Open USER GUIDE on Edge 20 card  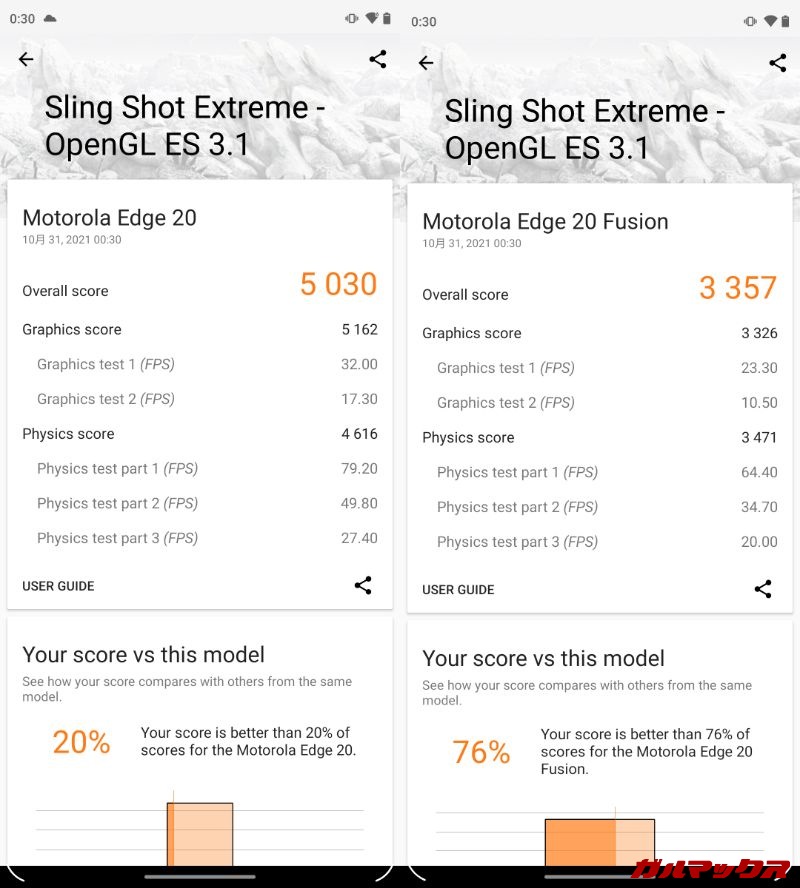[x=58, y=586]
